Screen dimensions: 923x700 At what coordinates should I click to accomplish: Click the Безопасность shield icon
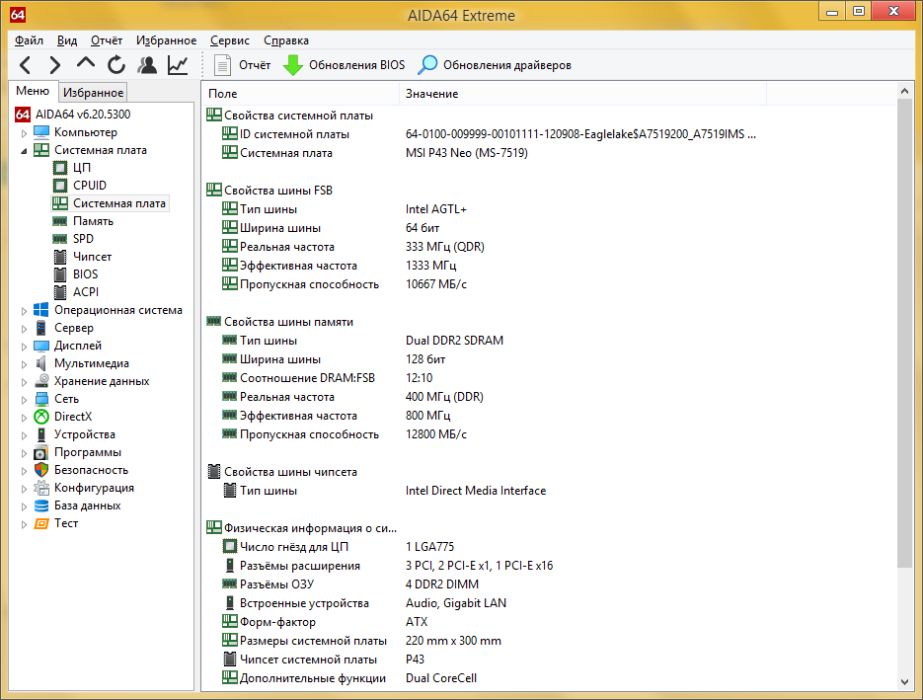(41, 470)
